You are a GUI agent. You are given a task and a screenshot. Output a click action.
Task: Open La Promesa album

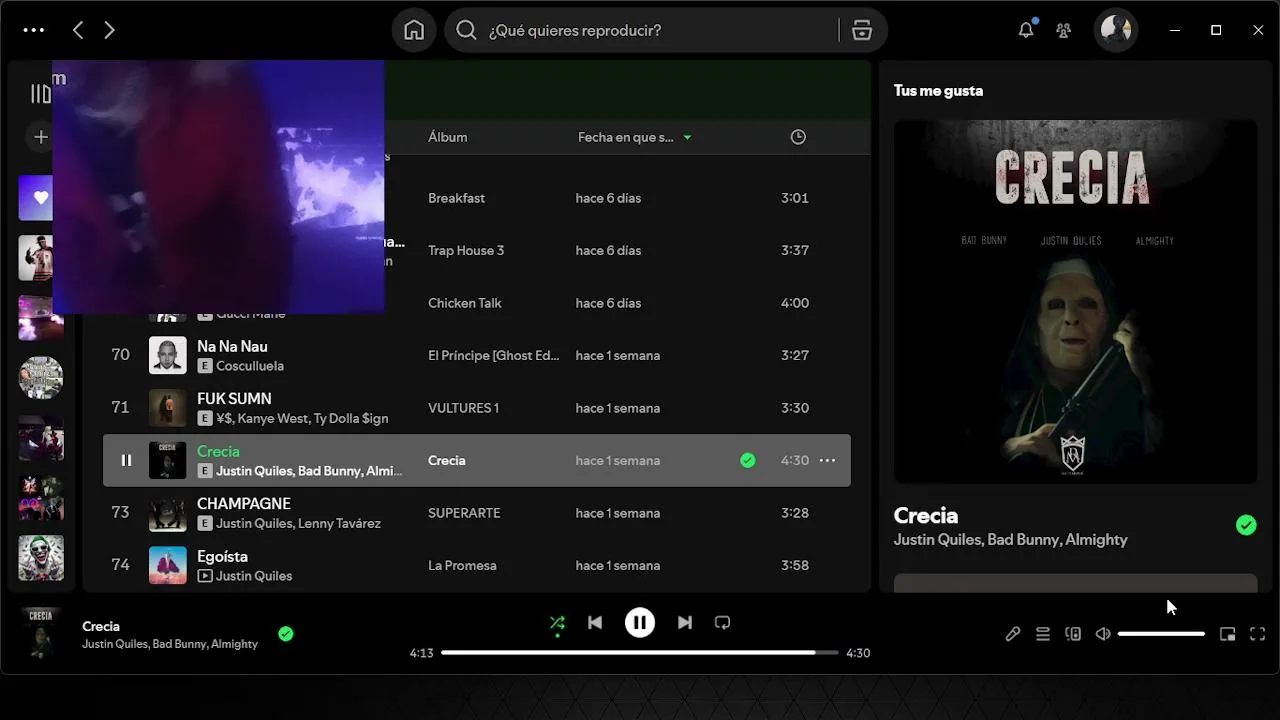coord(462,565)
